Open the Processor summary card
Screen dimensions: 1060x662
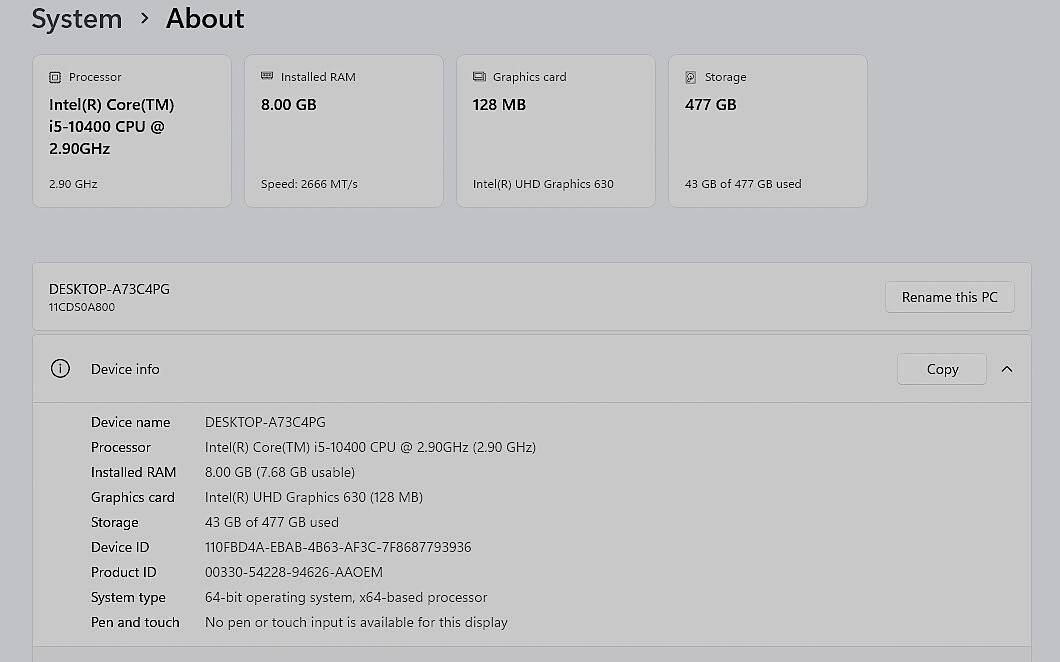pyautogui.click(x=132, y=131)
